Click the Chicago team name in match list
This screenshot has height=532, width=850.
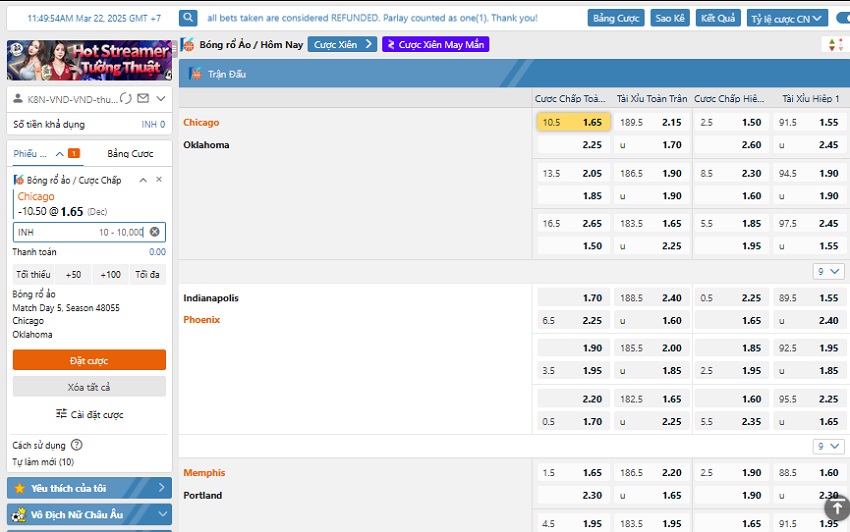coord(201,123)
